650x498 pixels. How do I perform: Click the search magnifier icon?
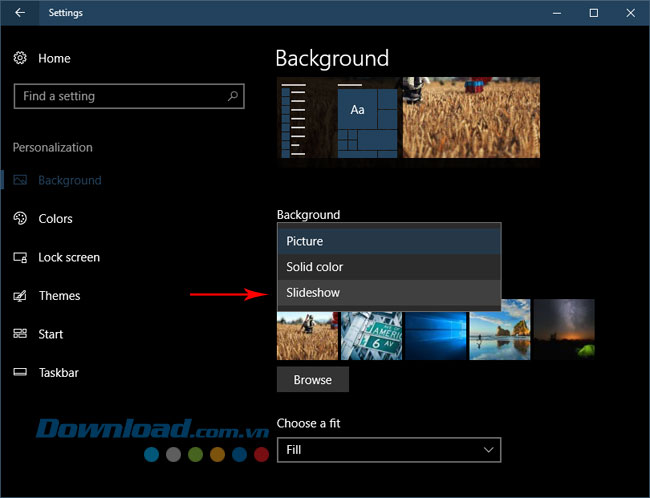tap(233, 96)
